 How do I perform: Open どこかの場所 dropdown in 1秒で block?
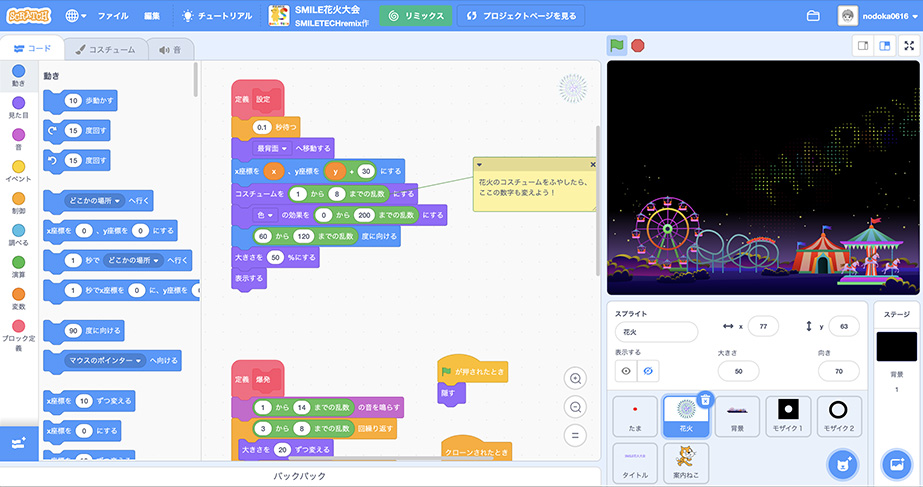133,260
